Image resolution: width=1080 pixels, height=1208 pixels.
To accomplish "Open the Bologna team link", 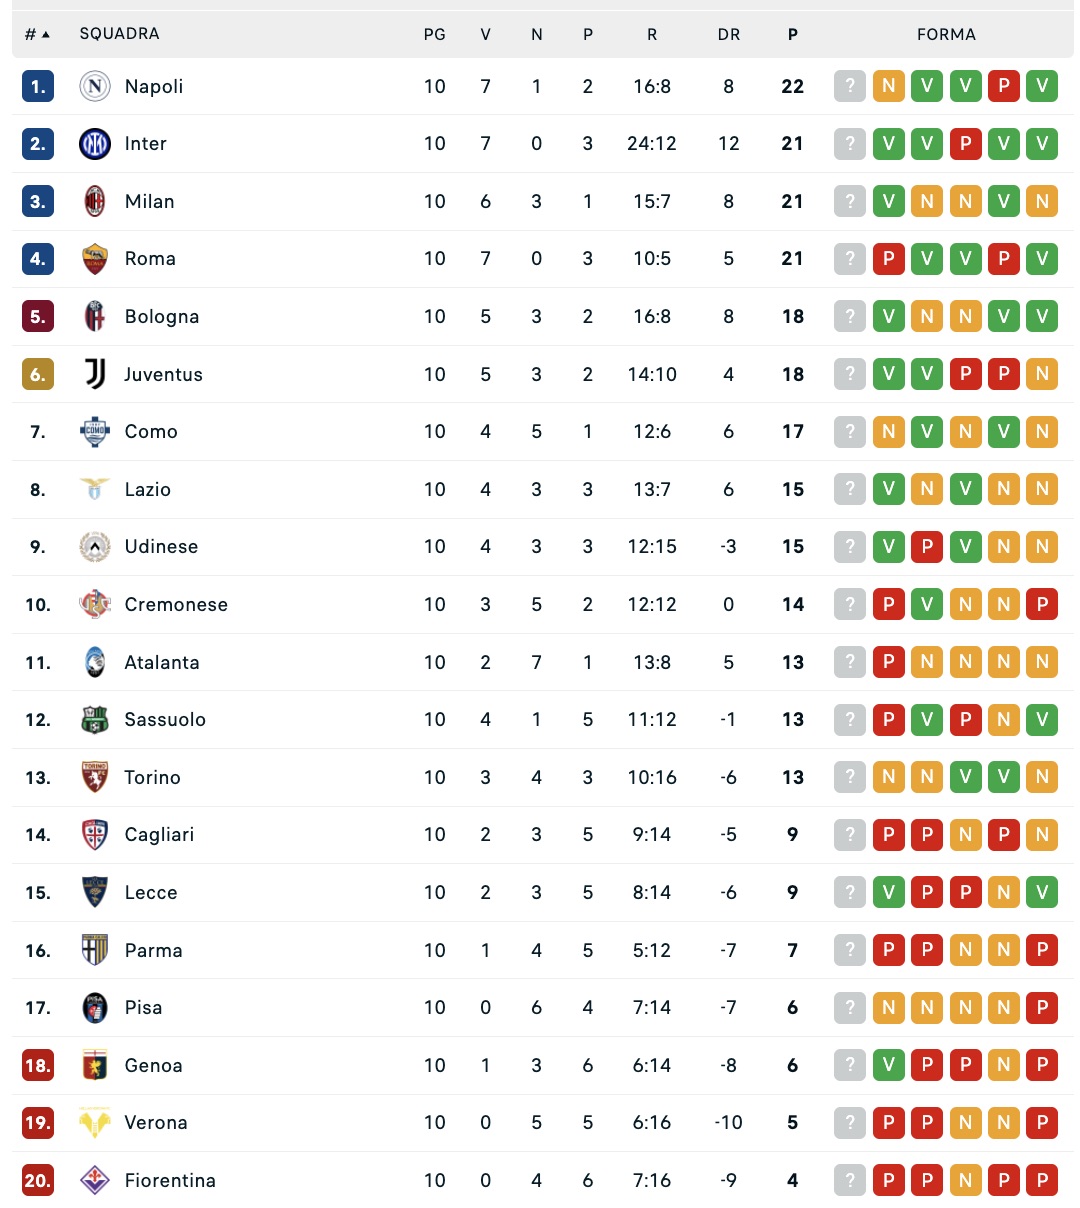I will (x=162, y=317).
